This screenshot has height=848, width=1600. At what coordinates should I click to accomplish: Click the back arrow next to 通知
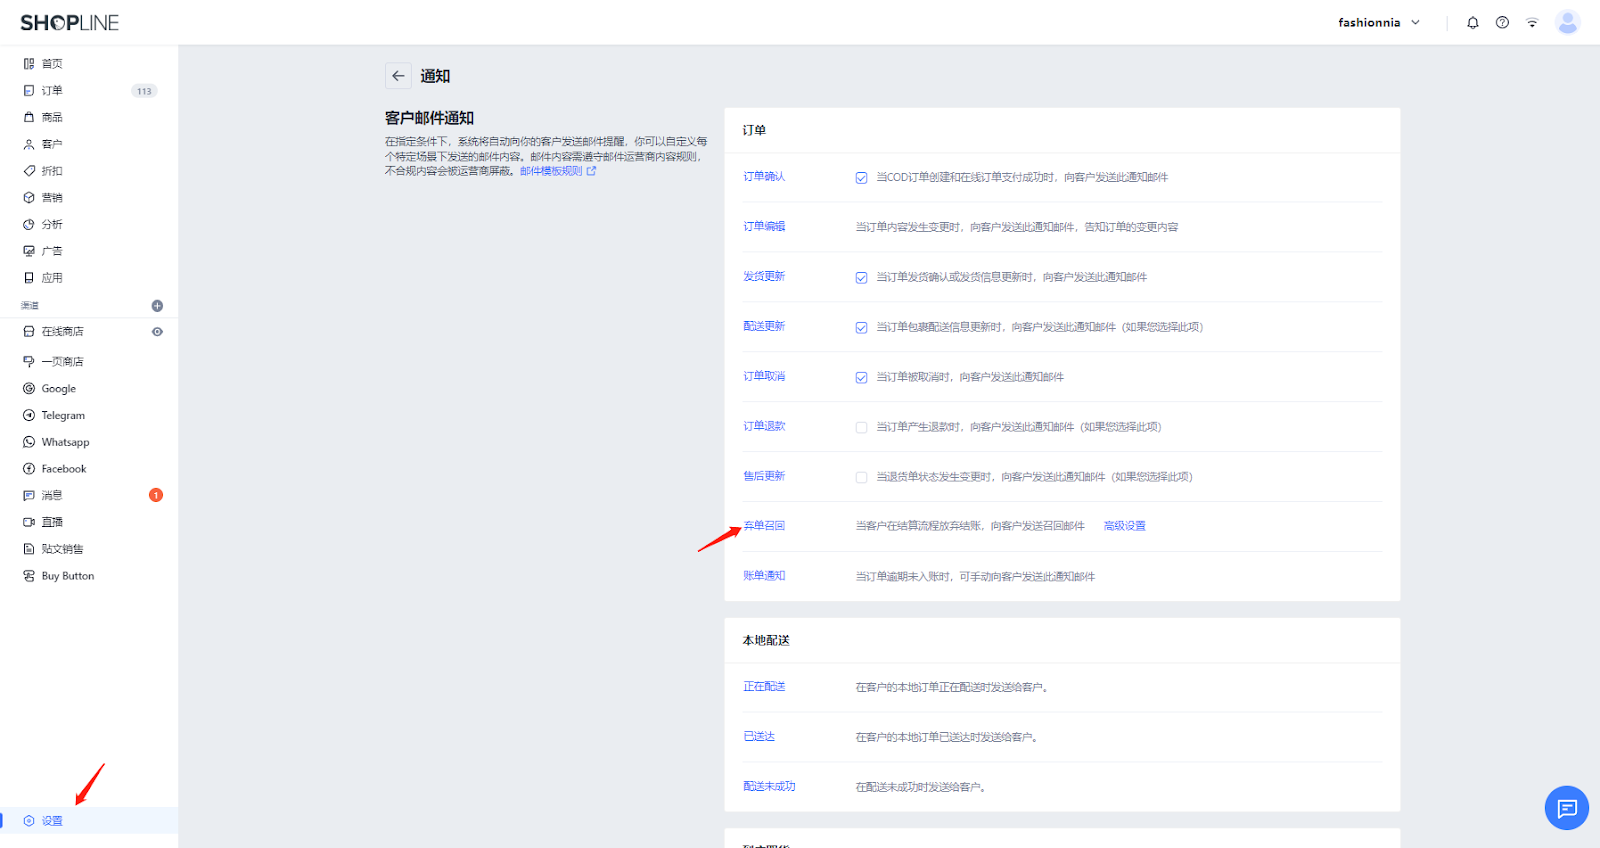click(398, 76)
